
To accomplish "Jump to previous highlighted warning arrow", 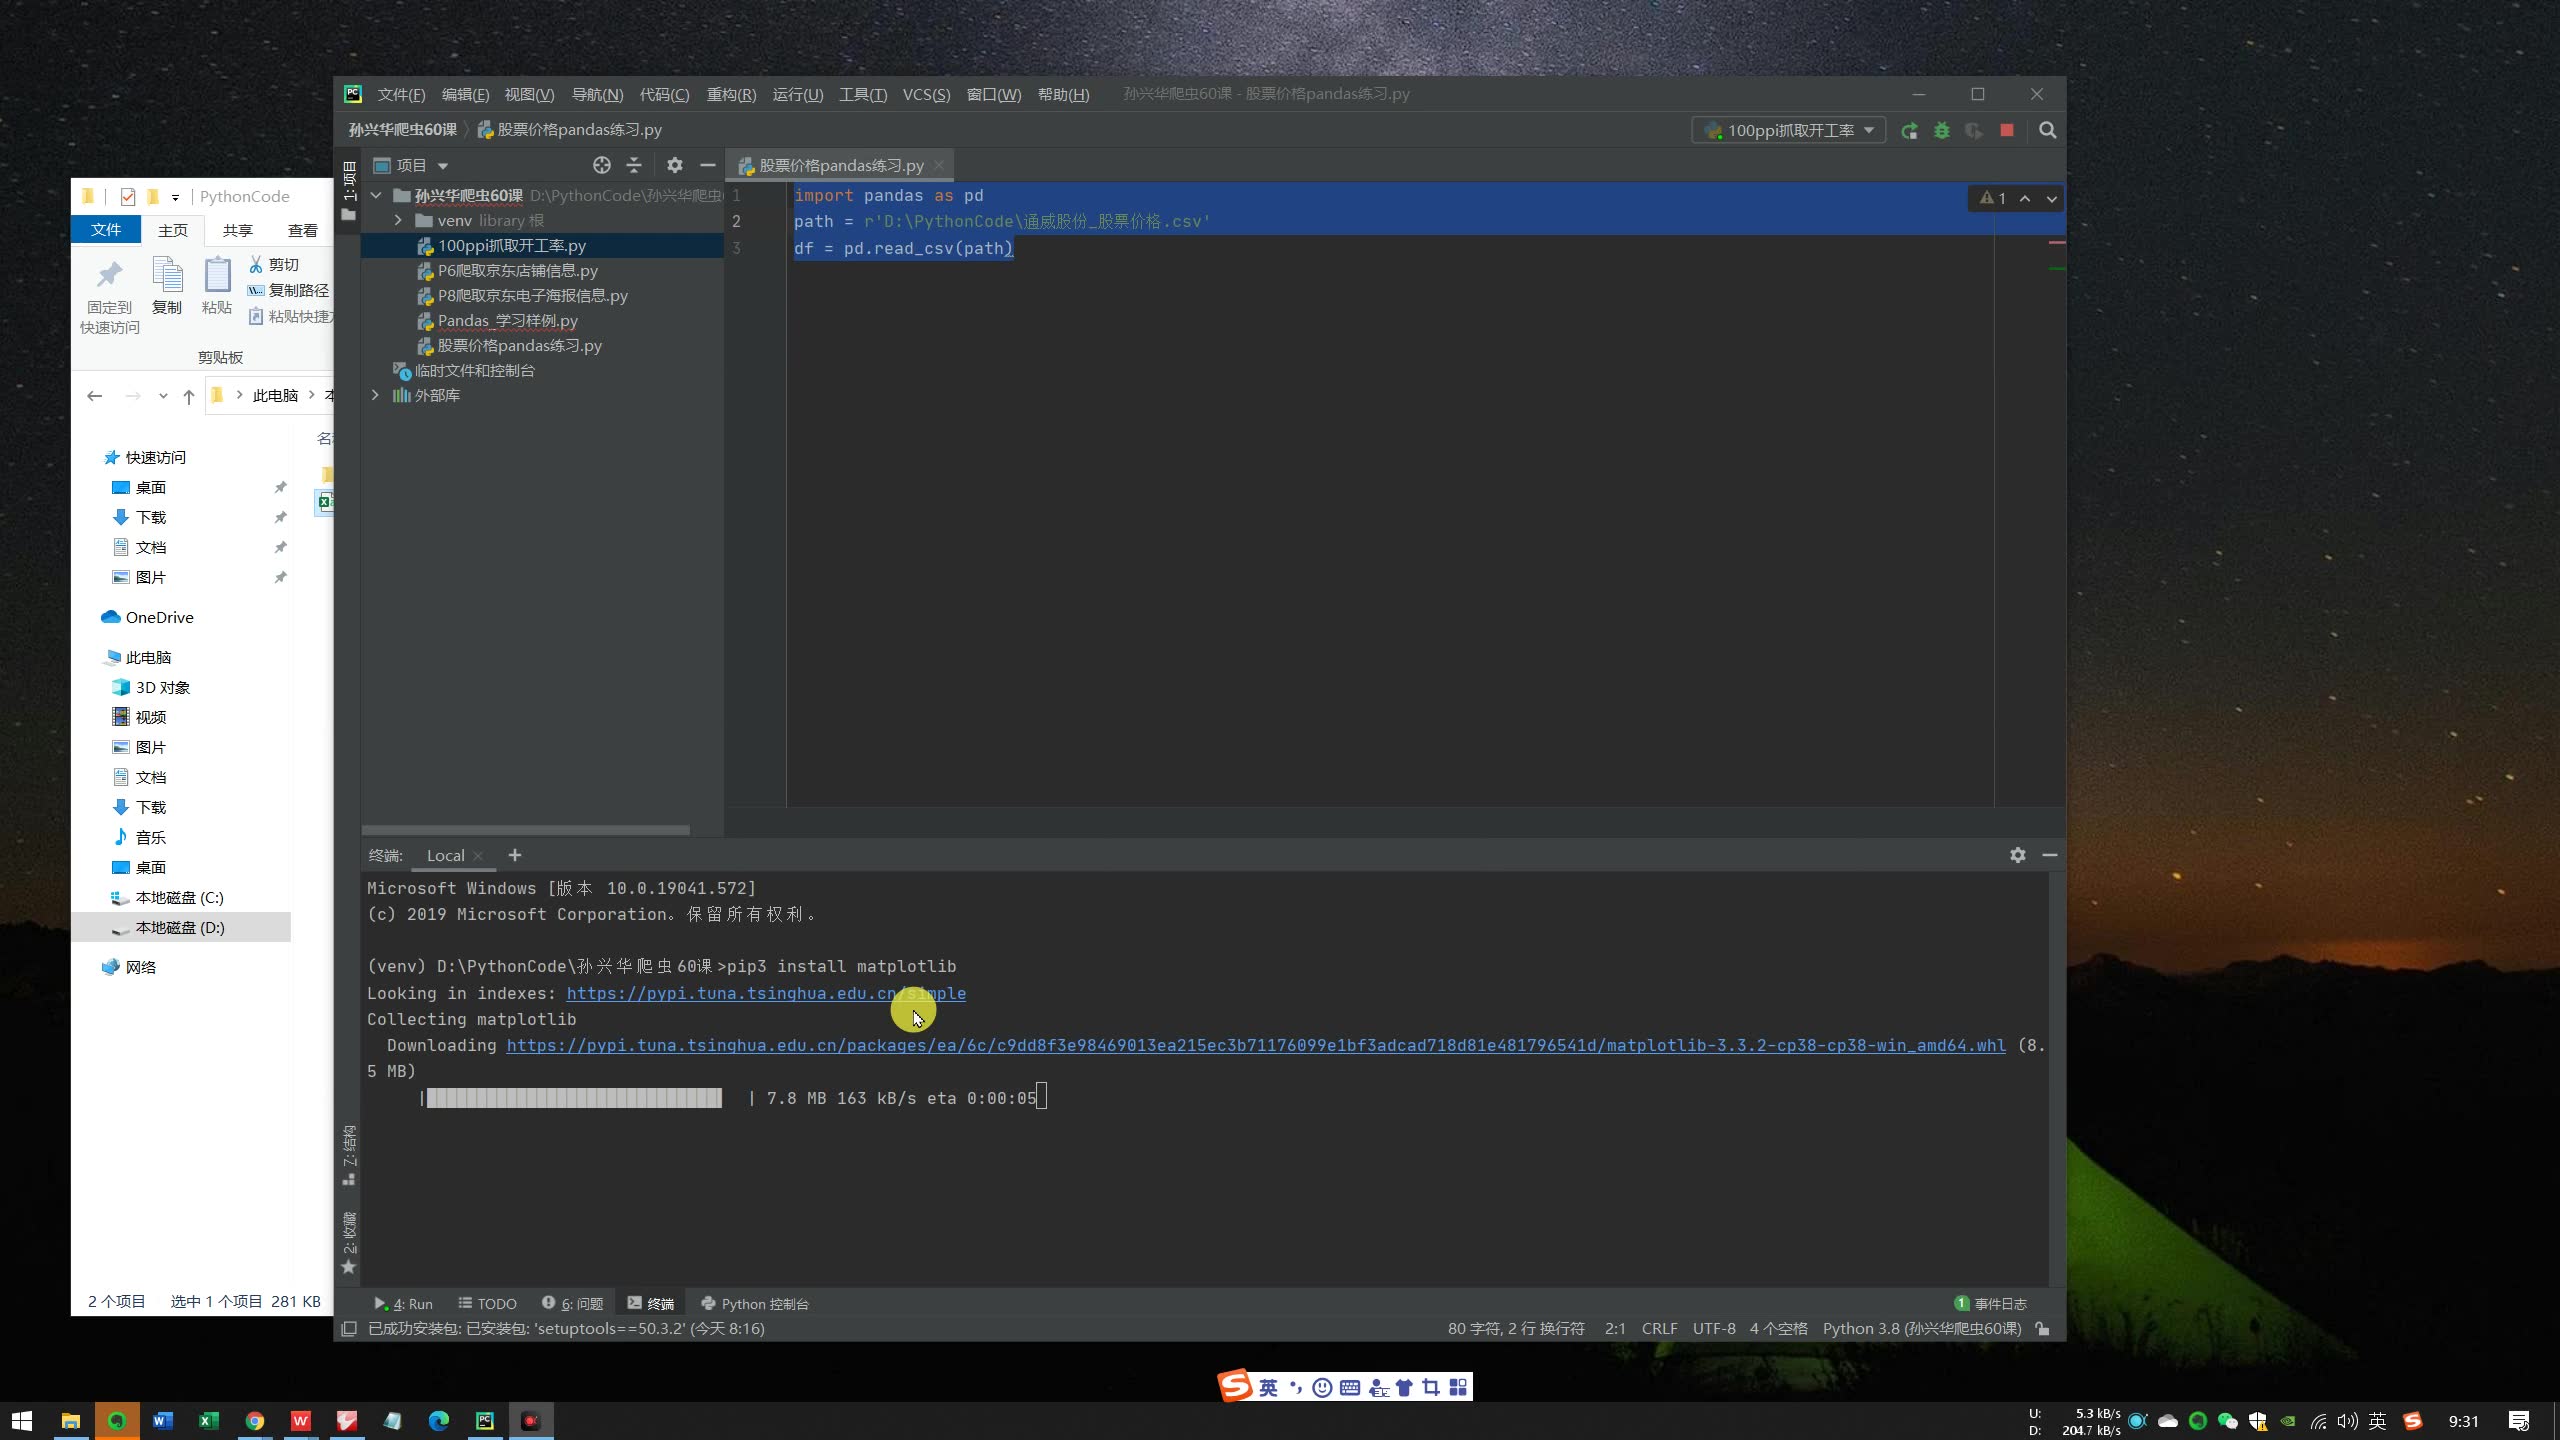I will (x=2025, y=198).
